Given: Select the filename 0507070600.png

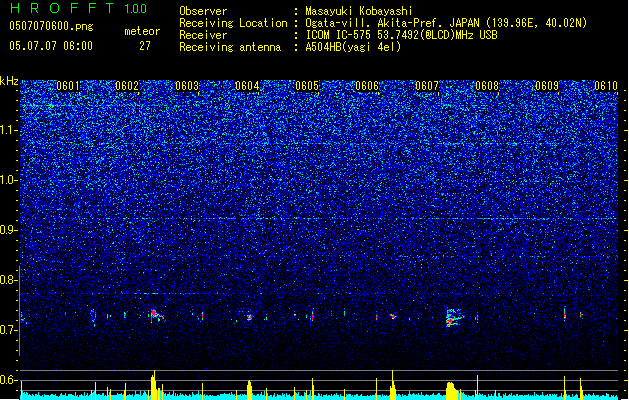Looking at the screenshot, I should [51, 26].
